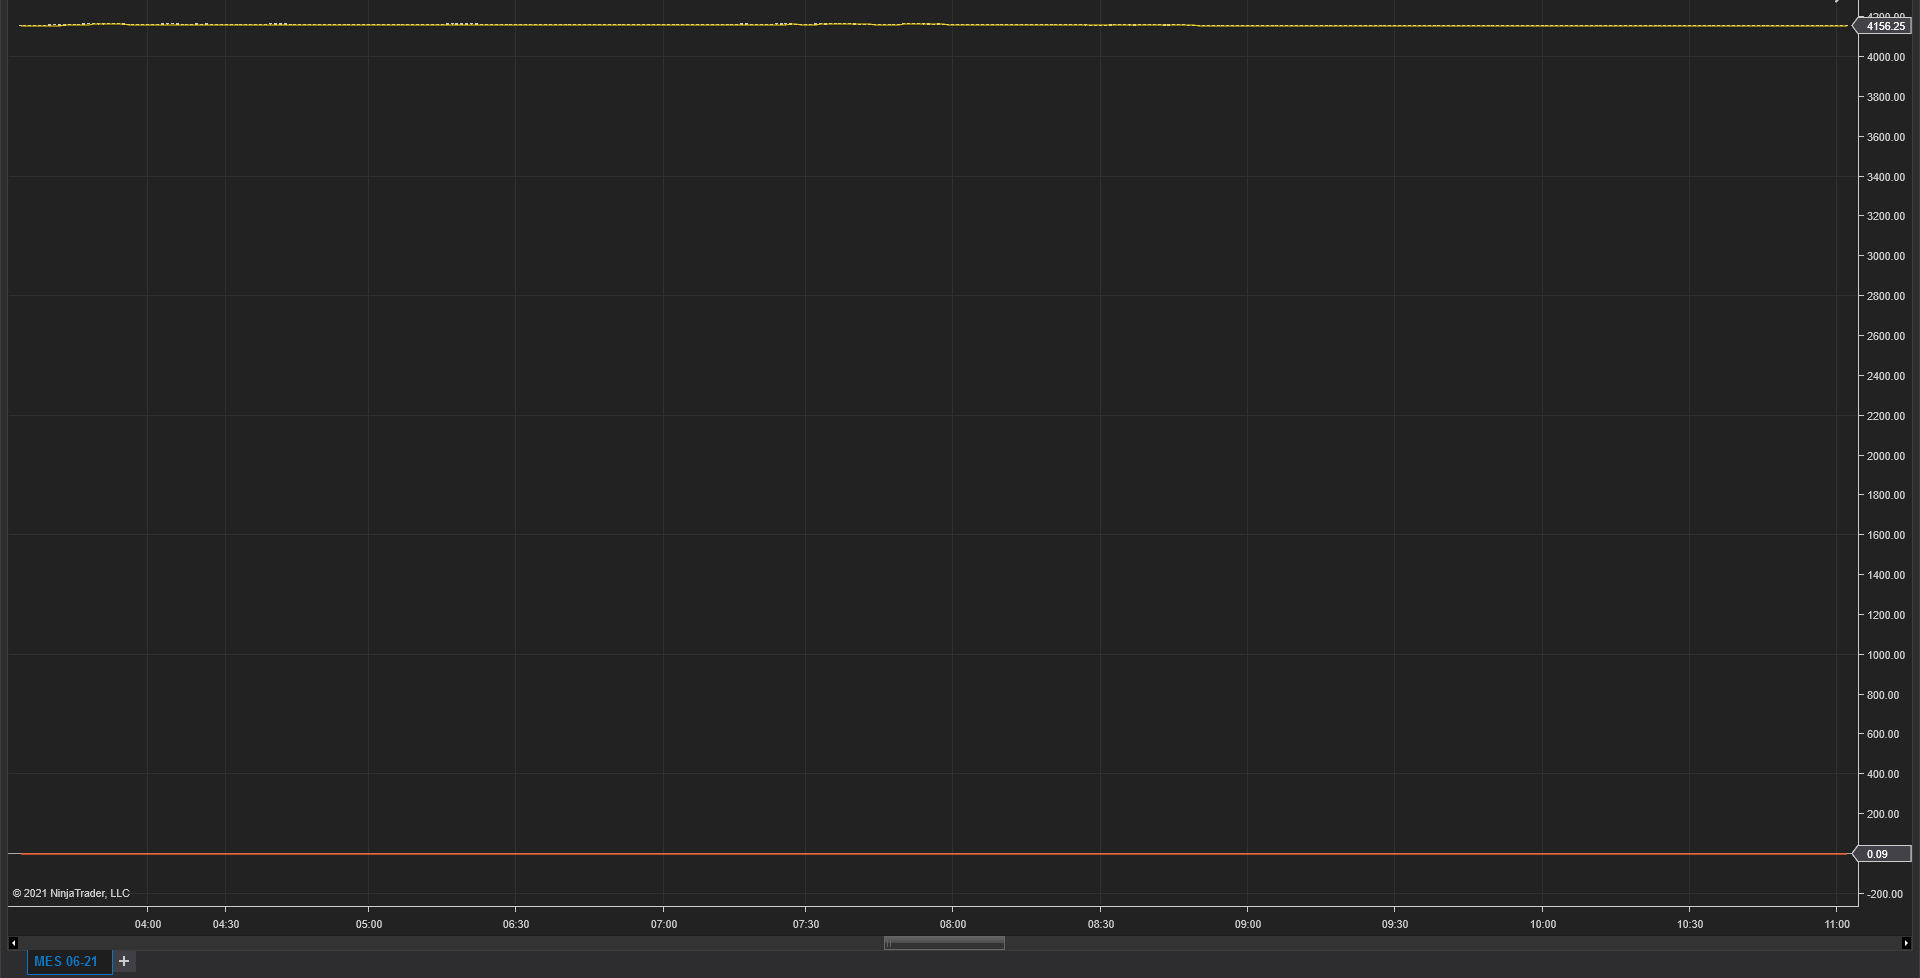Viewport: 1920px width, 978px height.
Task: Click the 3200.00 price axis label
Action: (x=1885, y=216)
